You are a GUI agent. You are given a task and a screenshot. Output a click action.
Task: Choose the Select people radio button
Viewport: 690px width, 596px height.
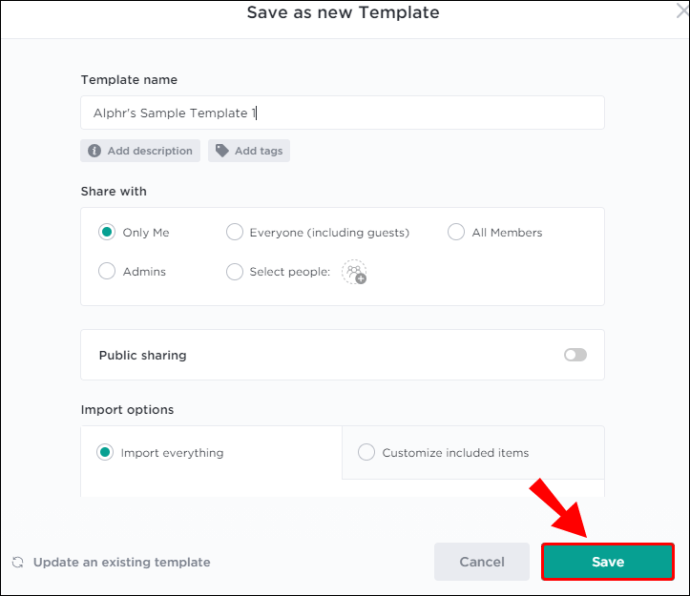pyautogui.click(x=235, y=271)
